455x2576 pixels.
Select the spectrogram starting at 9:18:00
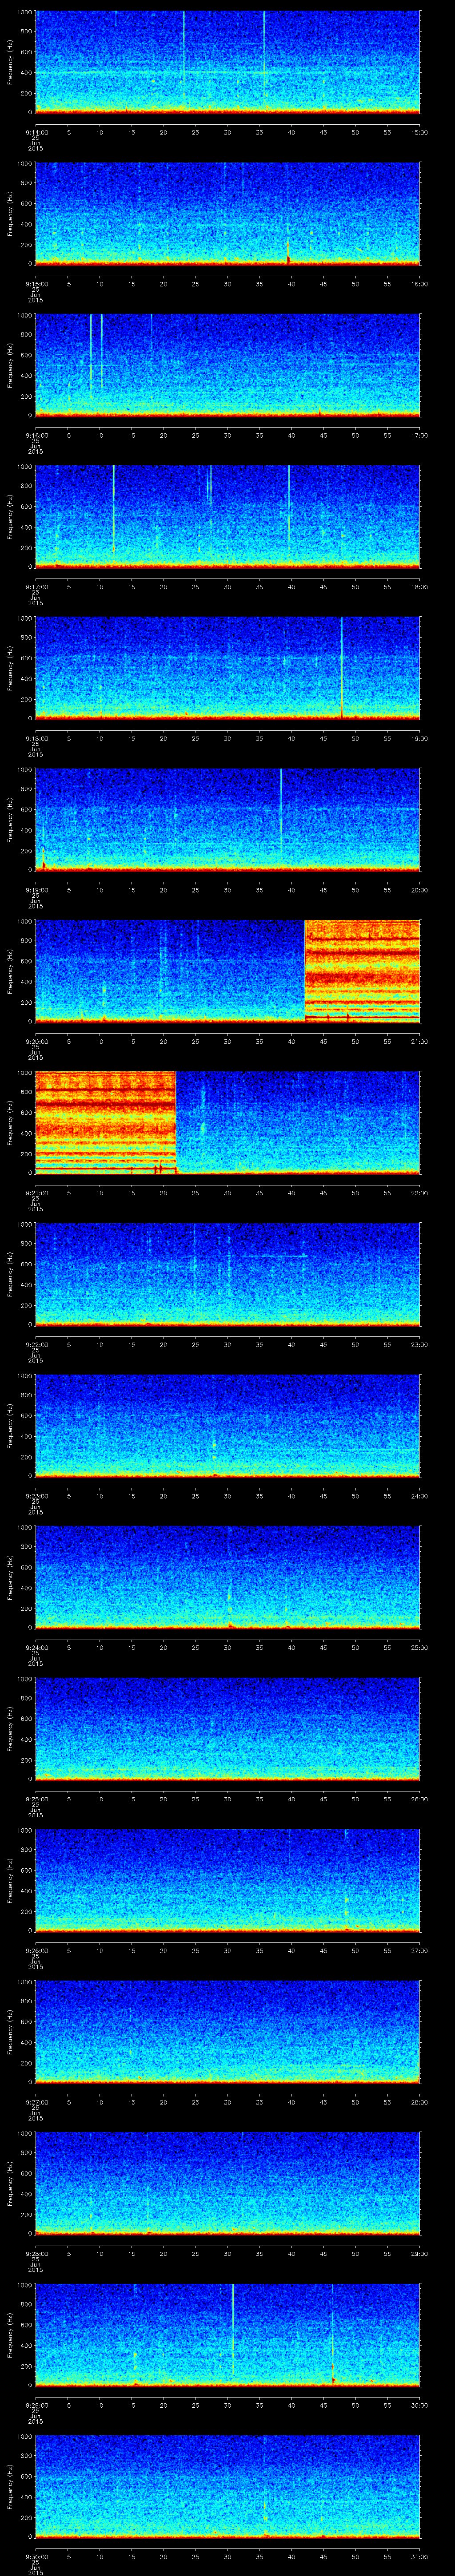[x=228, y=668]
